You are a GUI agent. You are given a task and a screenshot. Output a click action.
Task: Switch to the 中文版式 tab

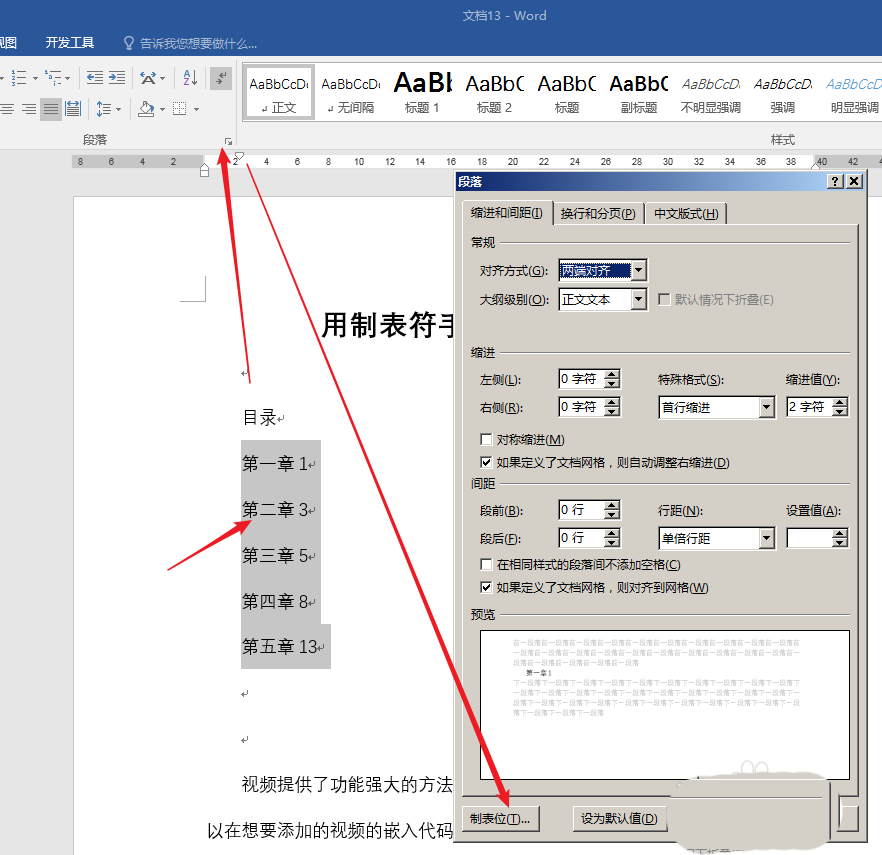(x=685, y=214)
